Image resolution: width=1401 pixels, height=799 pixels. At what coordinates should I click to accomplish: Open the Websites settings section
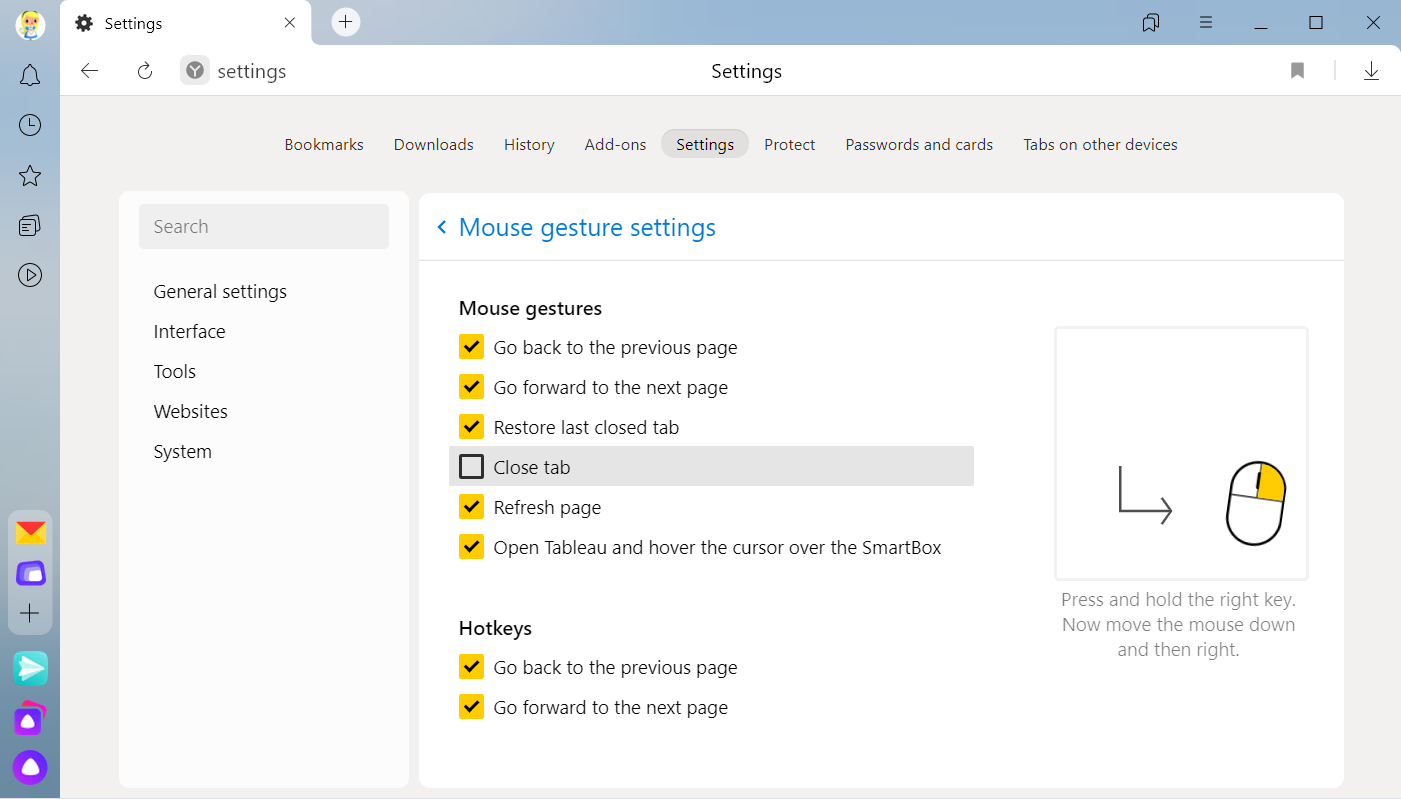(190, 412)
